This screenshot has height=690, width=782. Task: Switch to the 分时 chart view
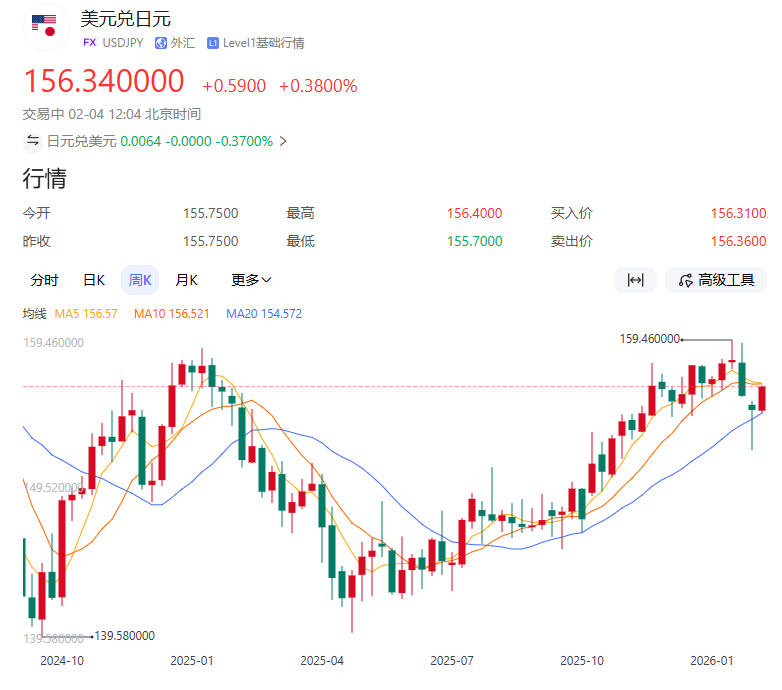pyautogui.click(x=44, y=280)
